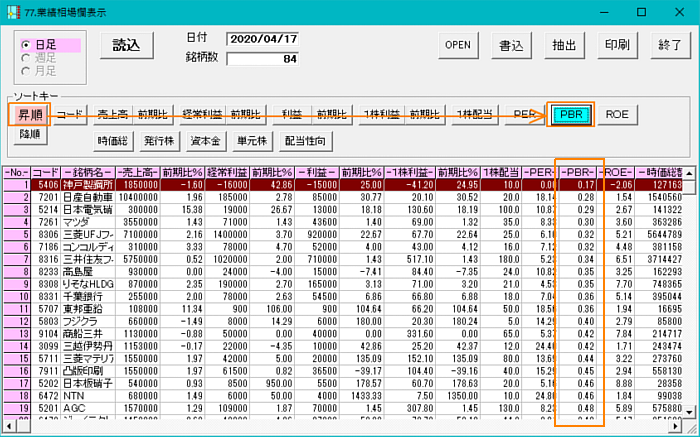Sort by ROE key button
Screen dimensions: 700x437
click(x=617, y=115)
